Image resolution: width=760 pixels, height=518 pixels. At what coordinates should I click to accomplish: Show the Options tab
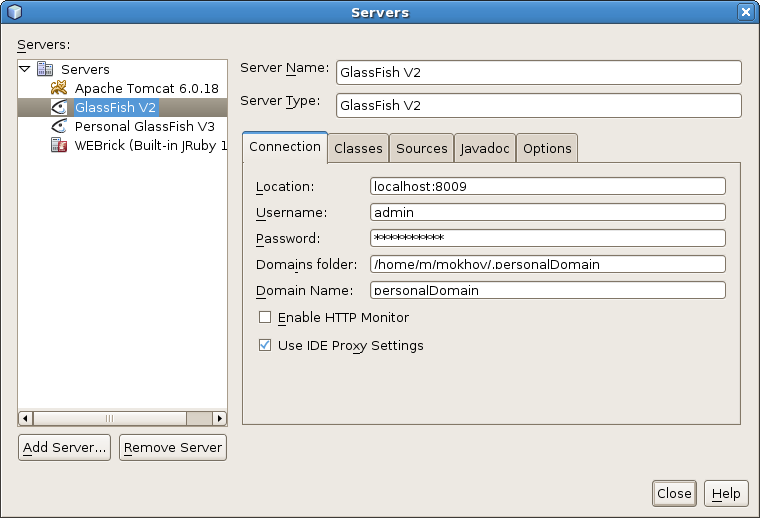(x=547, y=148)
